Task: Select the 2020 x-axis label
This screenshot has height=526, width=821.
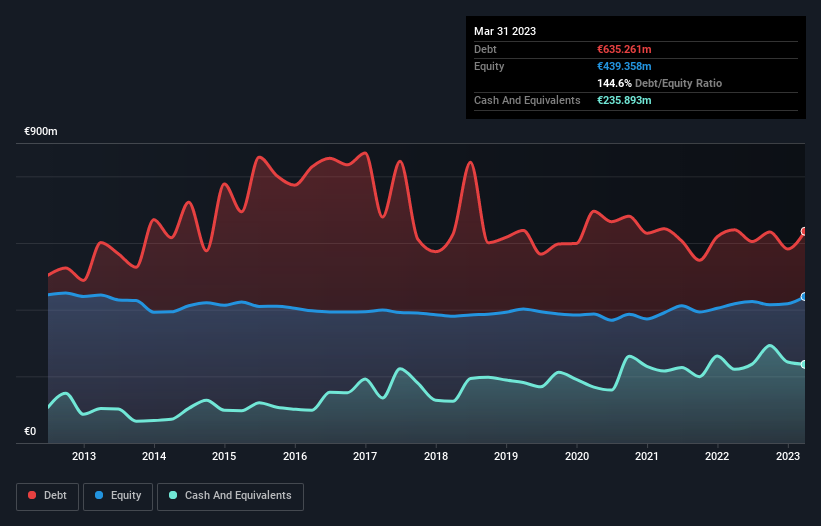Action: point(576,456)
